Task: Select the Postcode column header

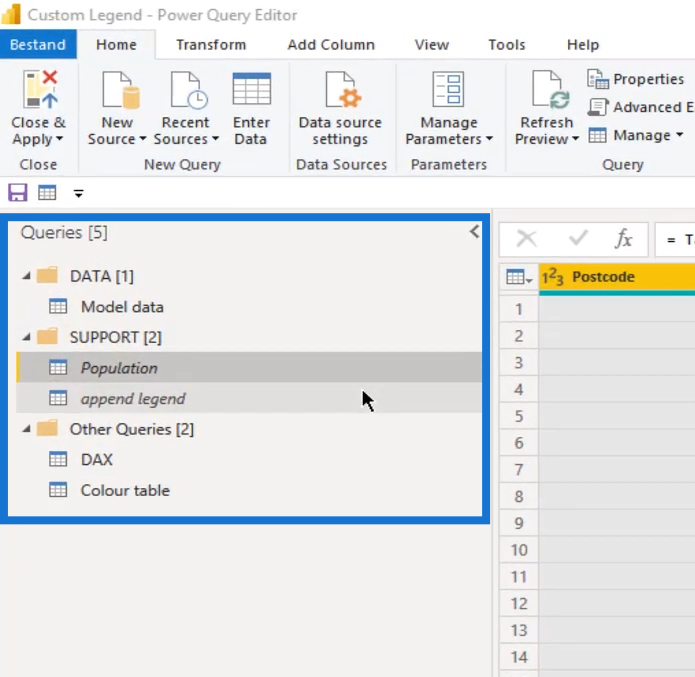Action: tap(617, 278)
